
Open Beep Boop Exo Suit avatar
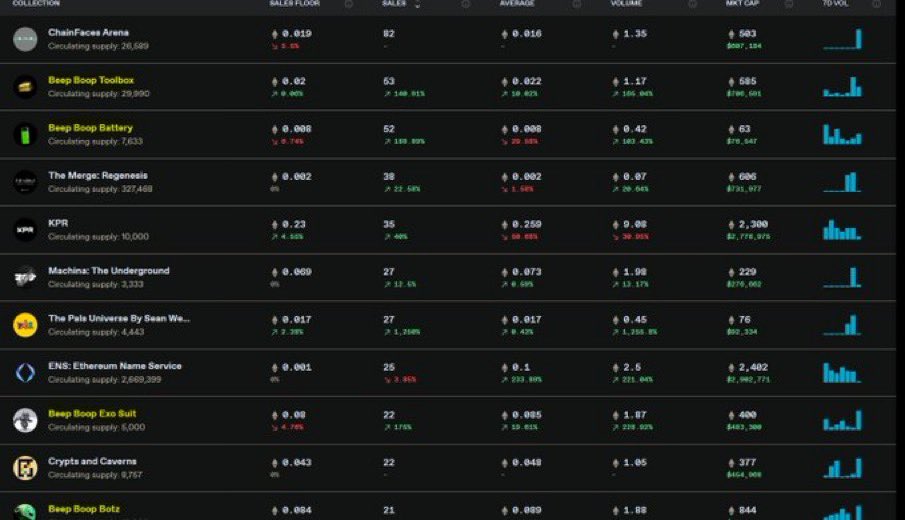click(25, 420)
